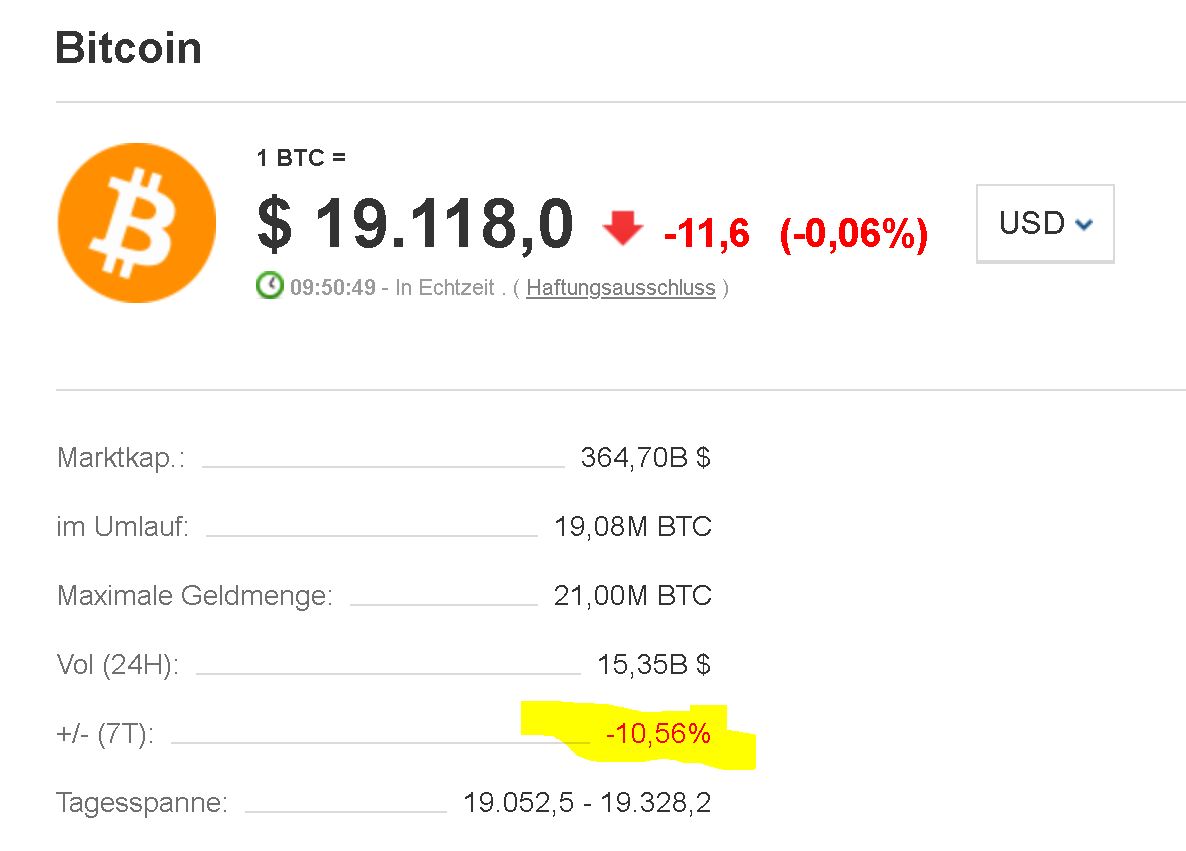
Task: Click the 364,70B $ market cap value
Action: pyautogui.click(x=645, y=458)
